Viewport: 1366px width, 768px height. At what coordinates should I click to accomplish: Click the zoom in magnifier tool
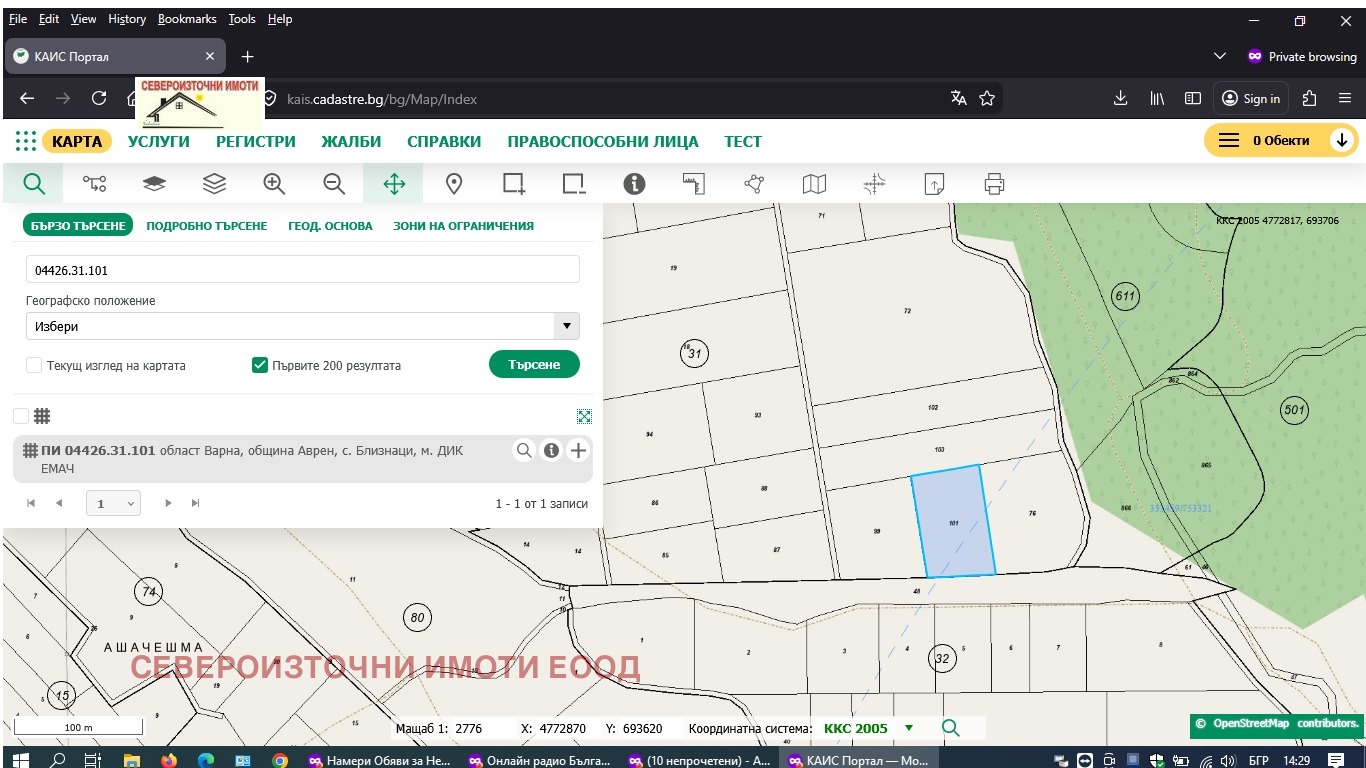point(274,184)
